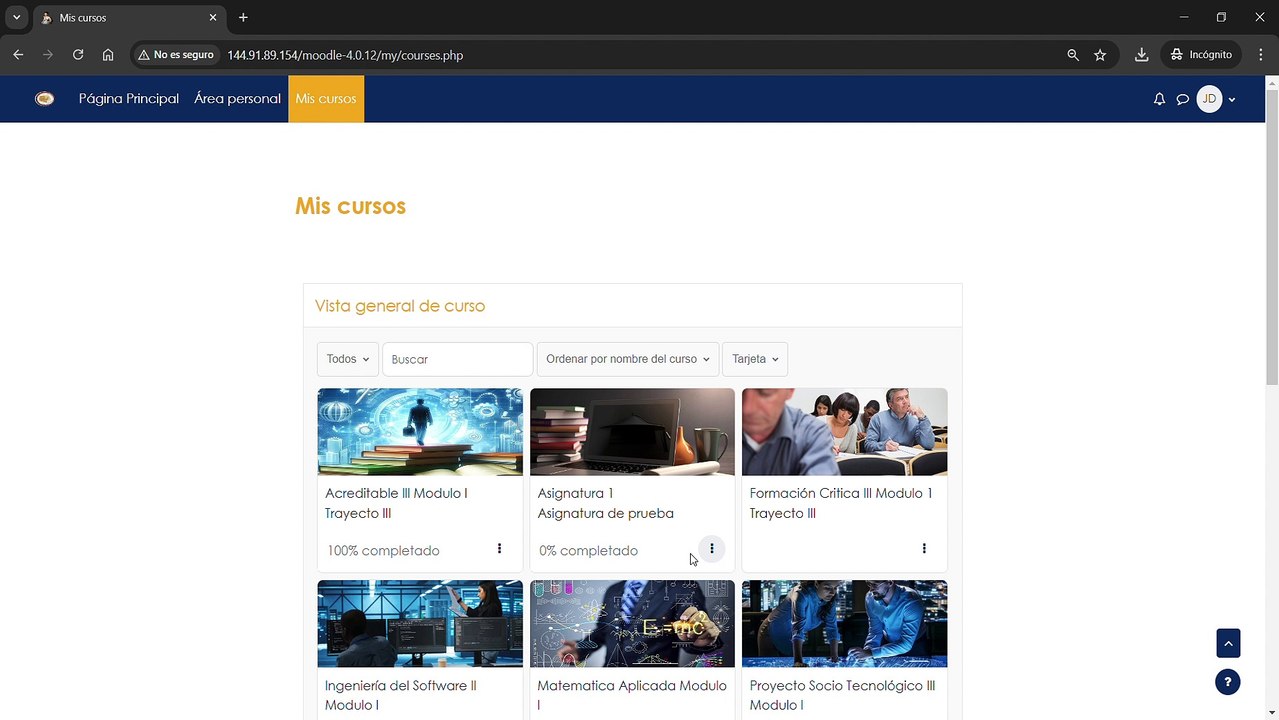Open the tab search dropdown arrow
The image size is (1279, 720).
click(x=17, y=17)
